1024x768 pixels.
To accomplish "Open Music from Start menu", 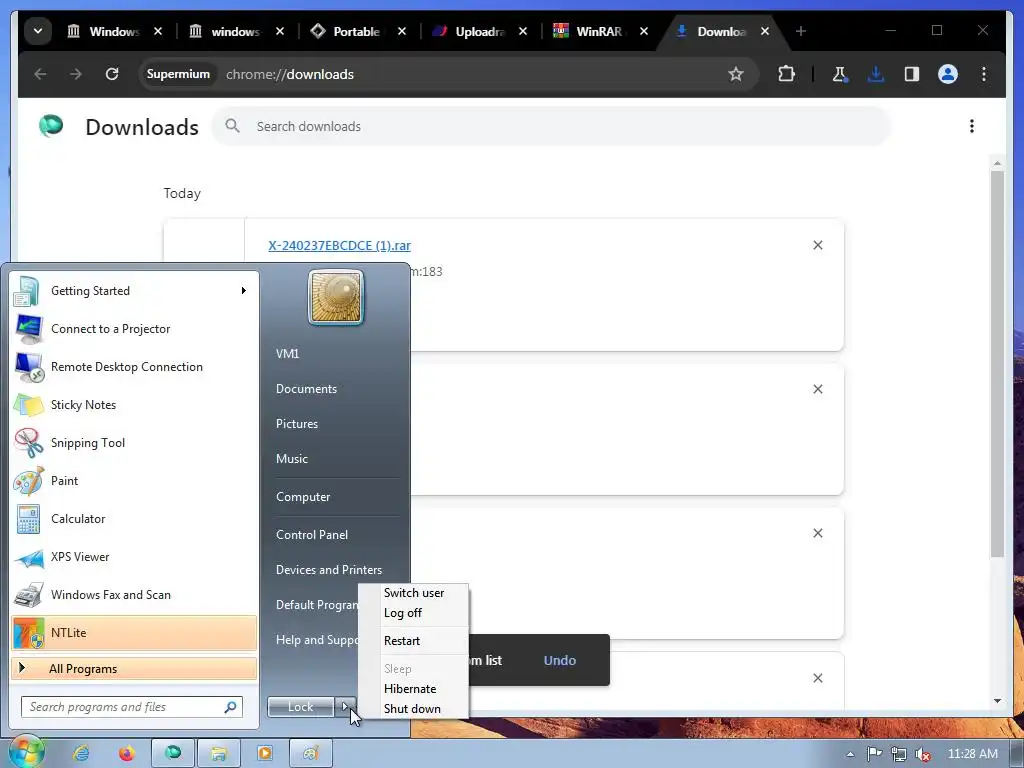I will pos(291,458).
